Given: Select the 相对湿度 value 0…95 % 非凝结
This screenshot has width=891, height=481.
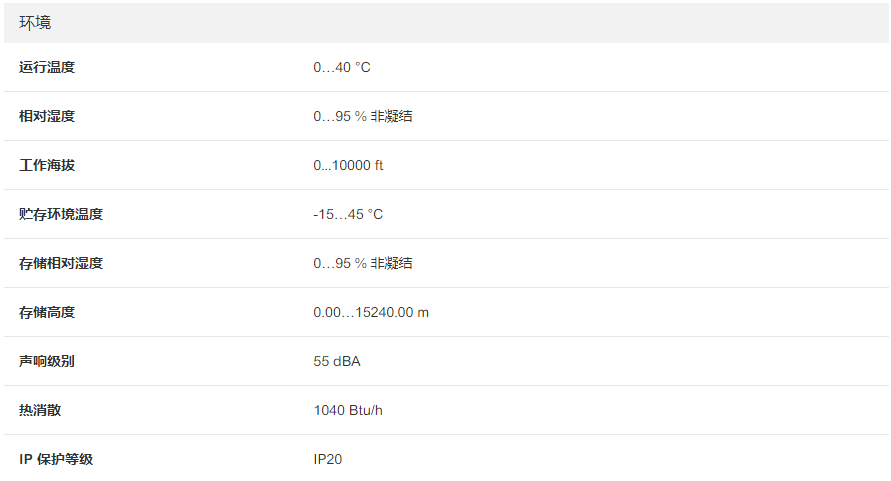Looking at the screenshot, I should 362,116.
